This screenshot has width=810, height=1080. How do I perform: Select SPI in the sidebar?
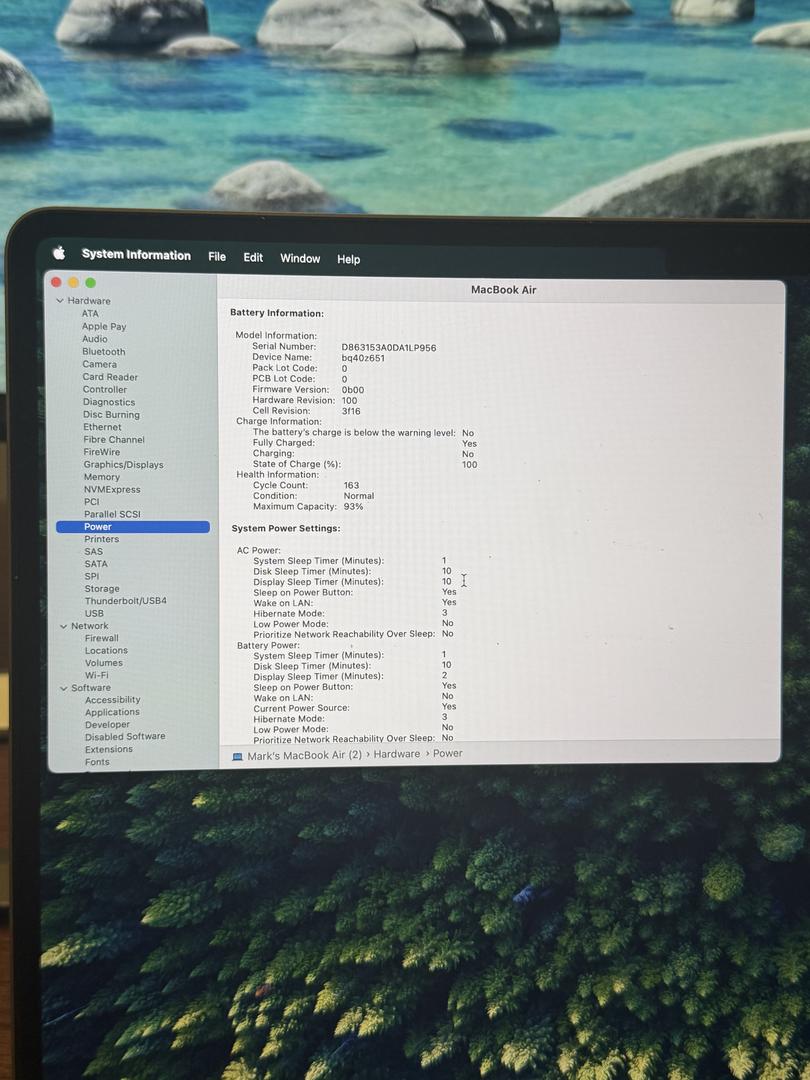[x=92, y=577]
